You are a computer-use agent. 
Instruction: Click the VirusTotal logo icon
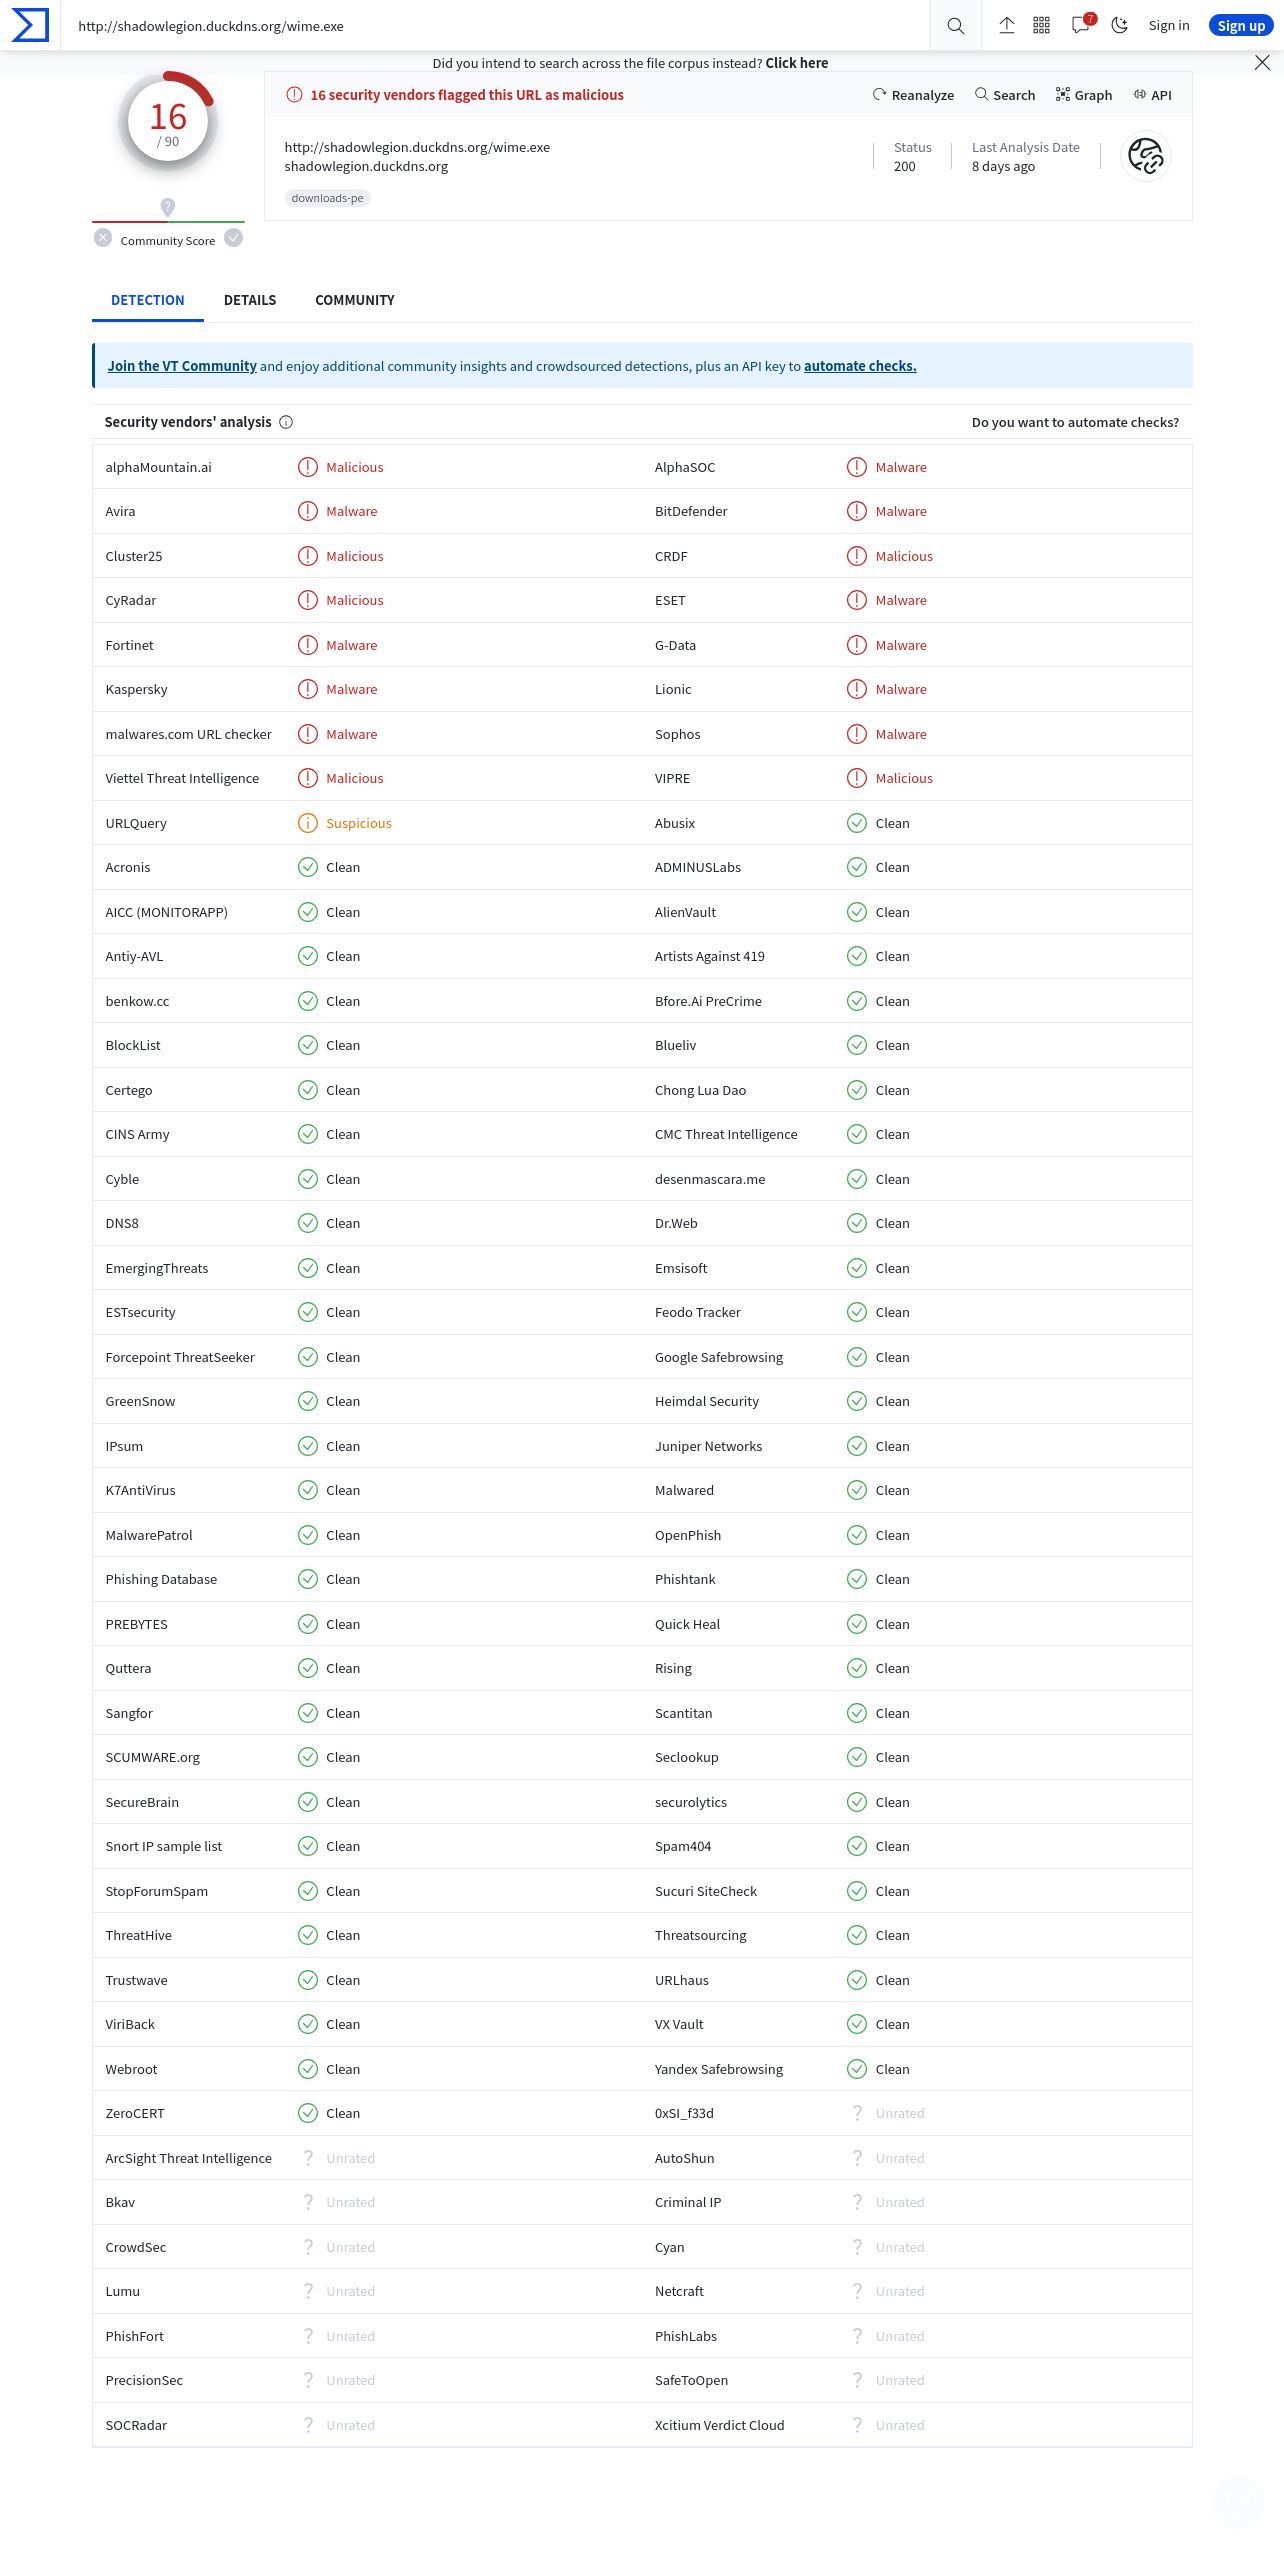pyautogui.click(x=30, y=25)
